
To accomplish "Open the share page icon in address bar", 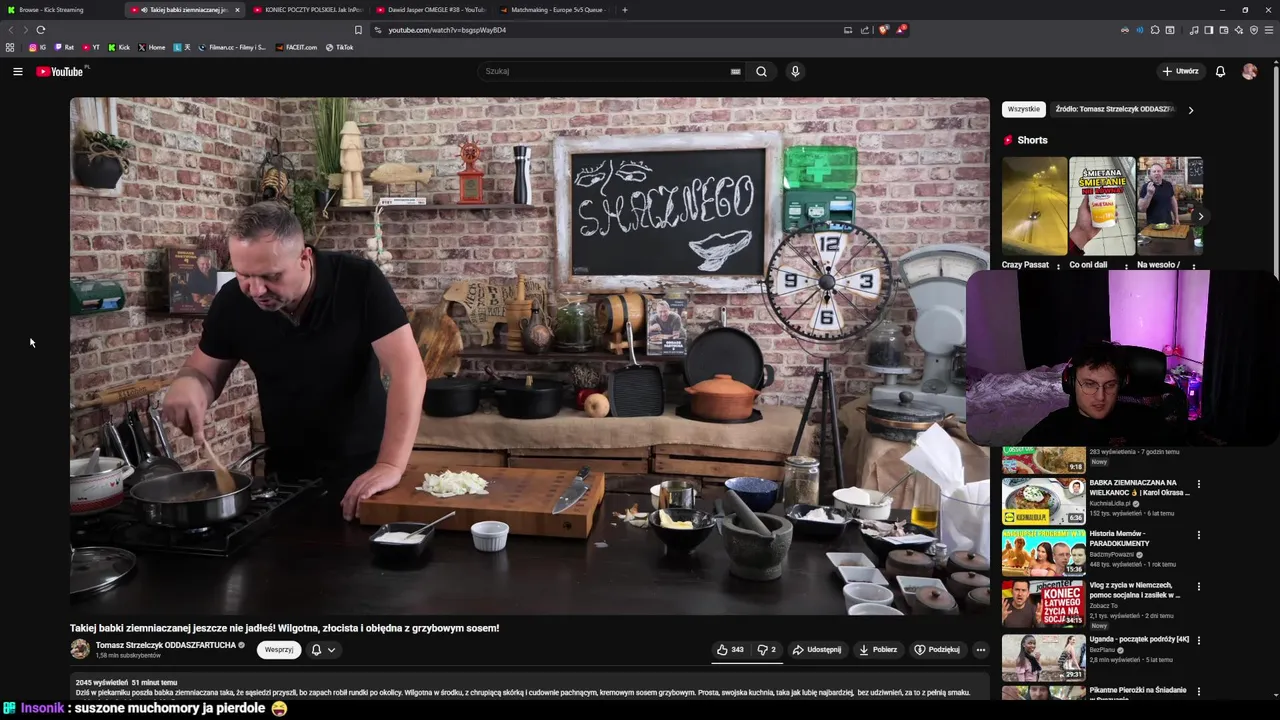I will tap(865, 30).
